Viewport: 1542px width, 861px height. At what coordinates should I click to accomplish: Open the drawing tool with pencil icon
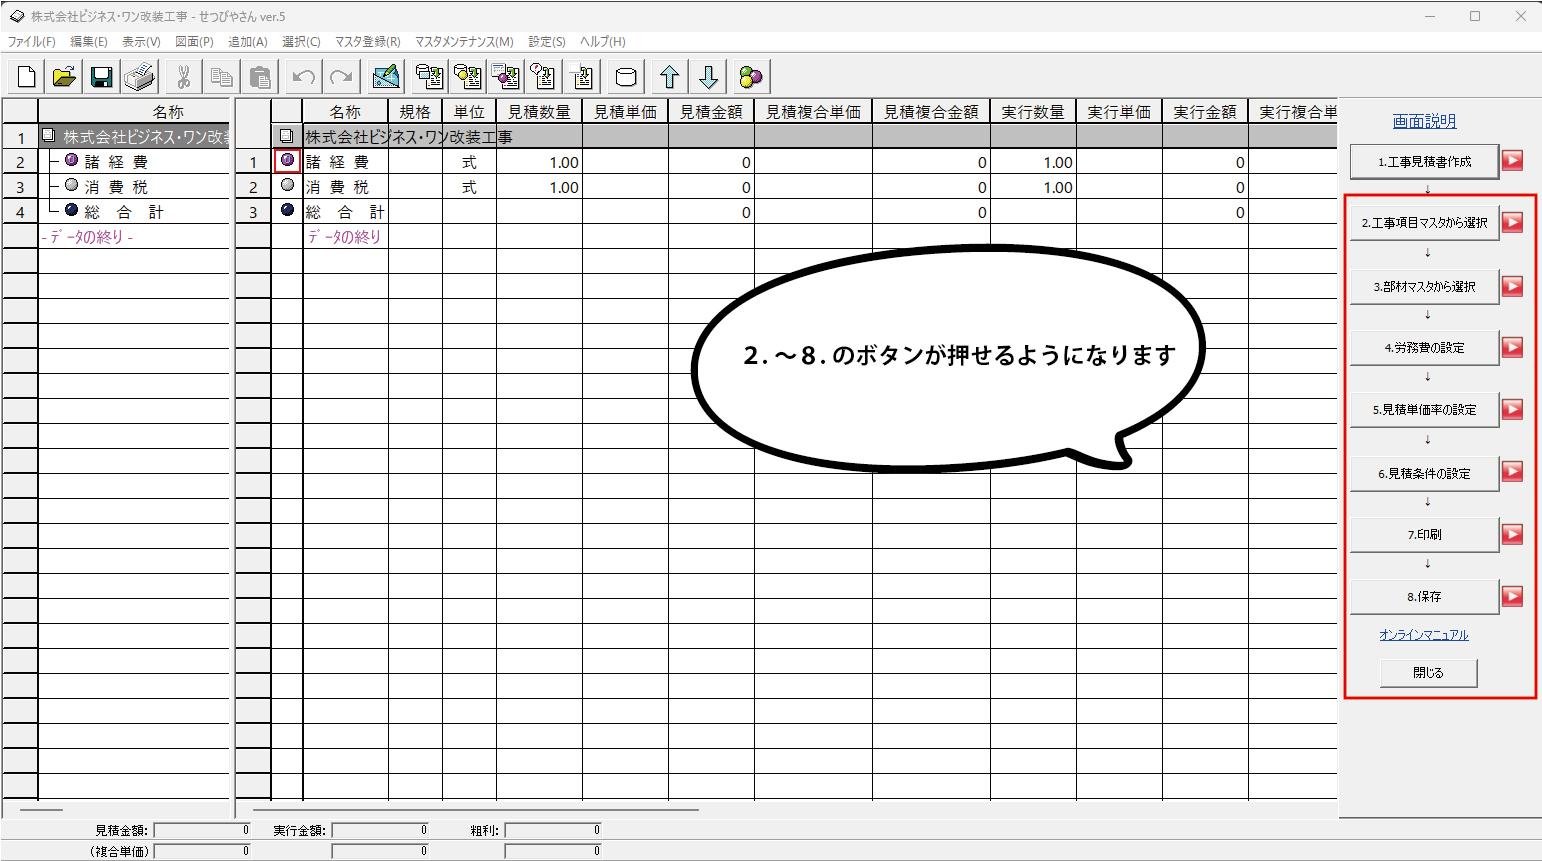(x=386, y=77)
